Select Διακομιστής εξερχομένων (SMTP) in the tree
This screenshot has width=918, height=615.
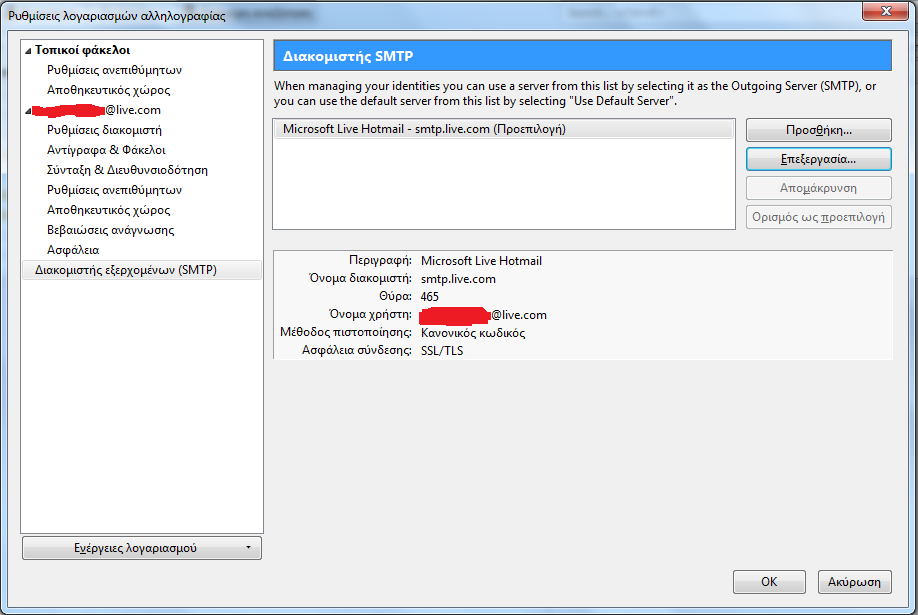click(x=142, y=269)
